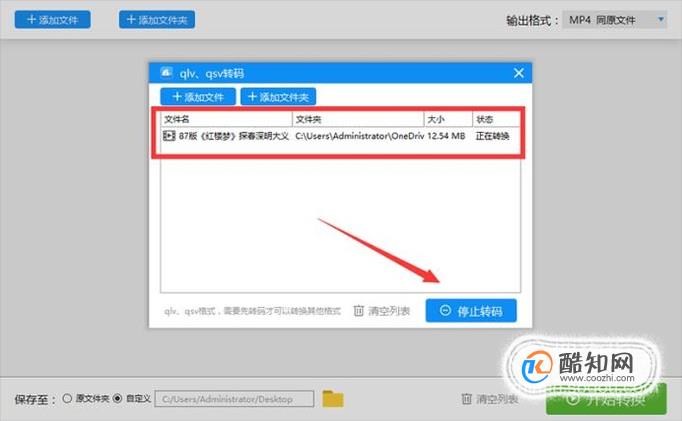Click the qlv、qsv转码 dialog title icon
This screenshot has width=682, height=421.
166,73
